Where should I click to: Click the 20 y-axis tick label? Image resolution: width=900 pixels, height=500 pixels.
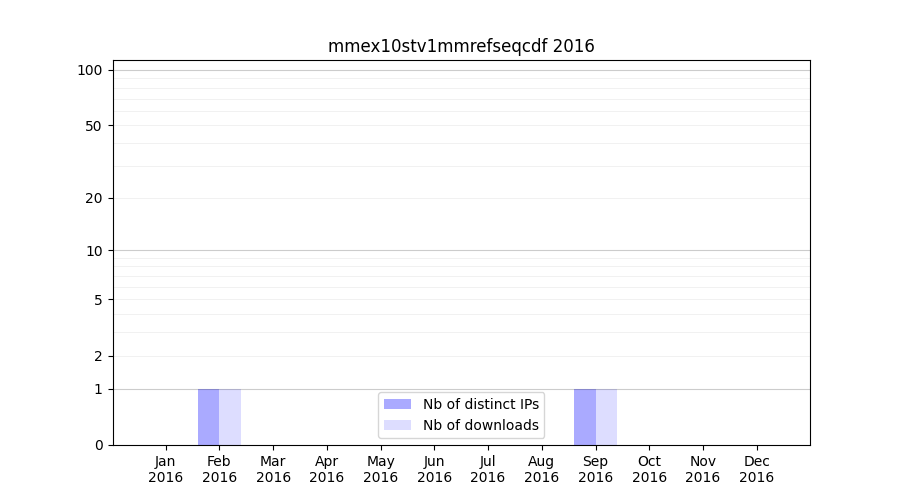[x=94, y=198]
